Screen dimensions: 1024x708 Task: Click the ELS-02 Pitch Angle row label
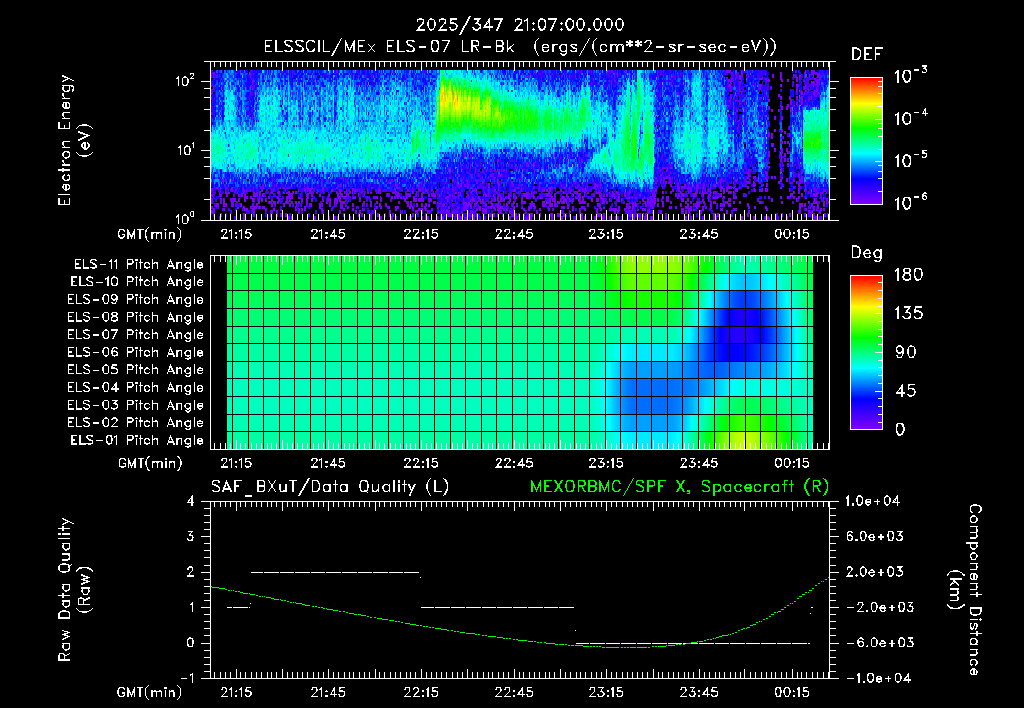tap(135, 423)
